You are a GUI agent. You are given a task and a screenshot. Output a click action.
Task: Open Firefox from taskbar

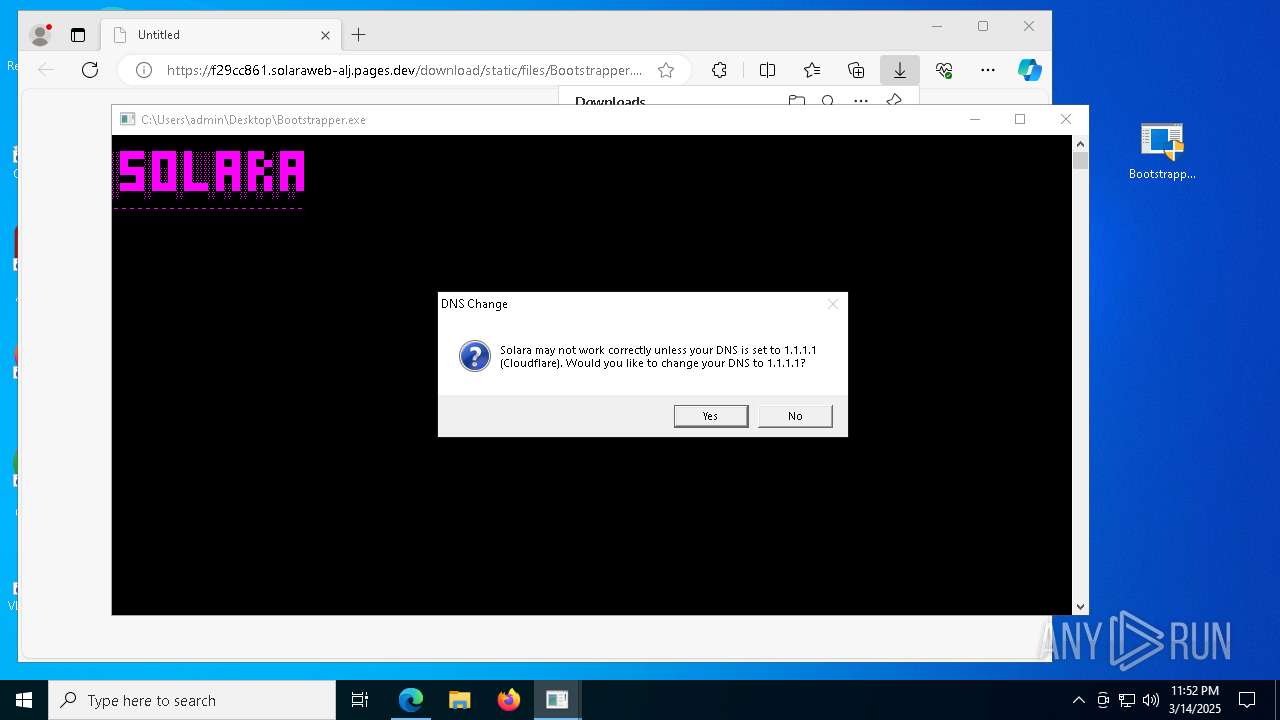pos(509,700)
